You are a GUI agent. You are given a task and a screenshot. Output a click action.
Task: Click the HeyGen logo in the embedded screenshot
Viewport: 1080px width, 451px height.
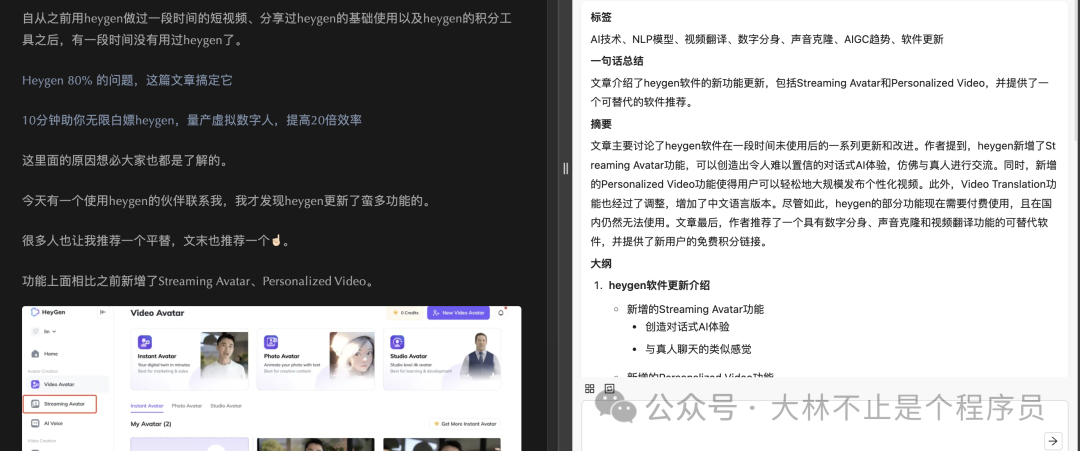(x=50, y=312)
